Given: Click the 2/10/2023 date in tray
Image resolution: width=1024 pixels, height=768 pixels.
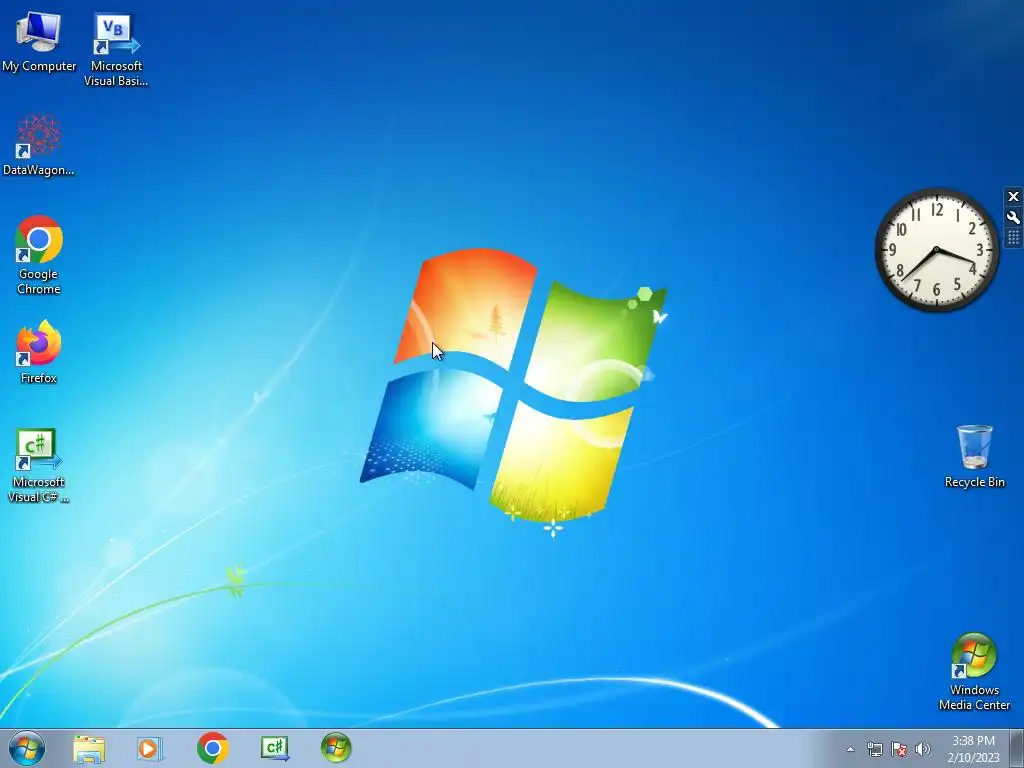Looking at the screenshot, I should click(973, 758).
